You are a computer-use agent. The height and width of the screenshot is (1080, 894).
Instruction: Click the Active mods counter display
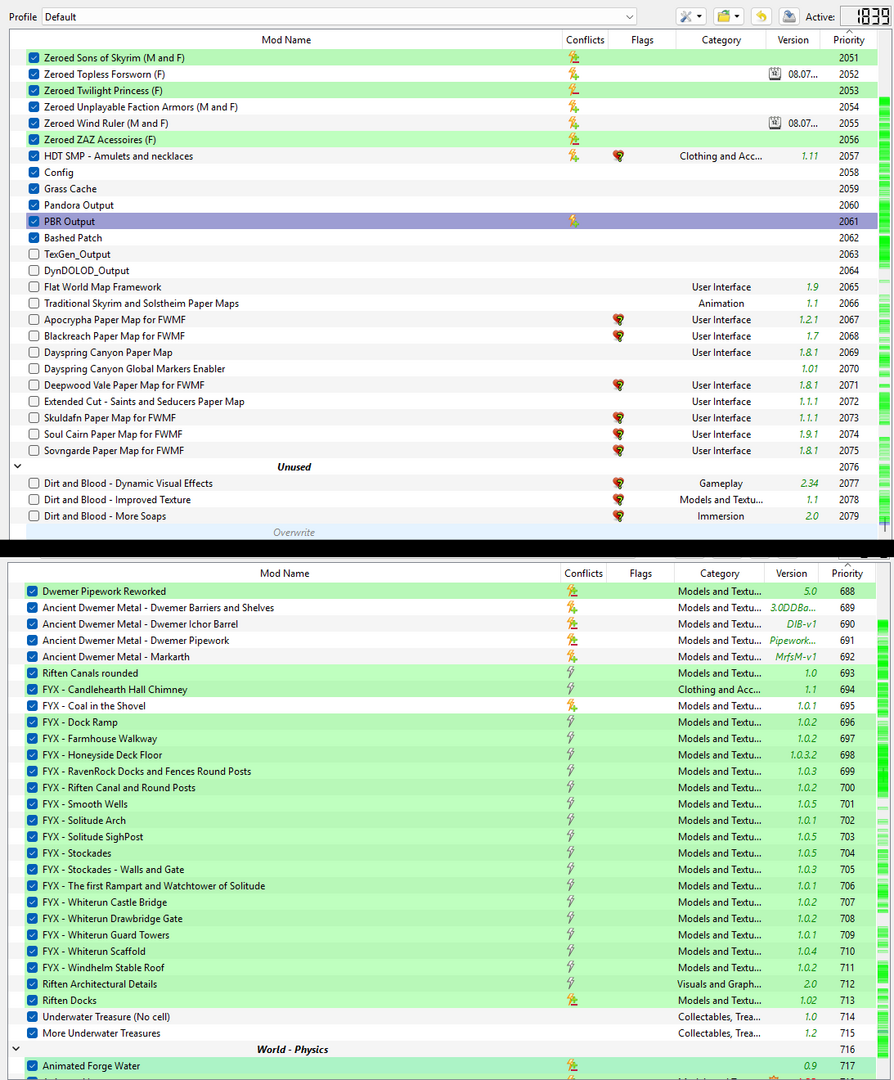865,17
